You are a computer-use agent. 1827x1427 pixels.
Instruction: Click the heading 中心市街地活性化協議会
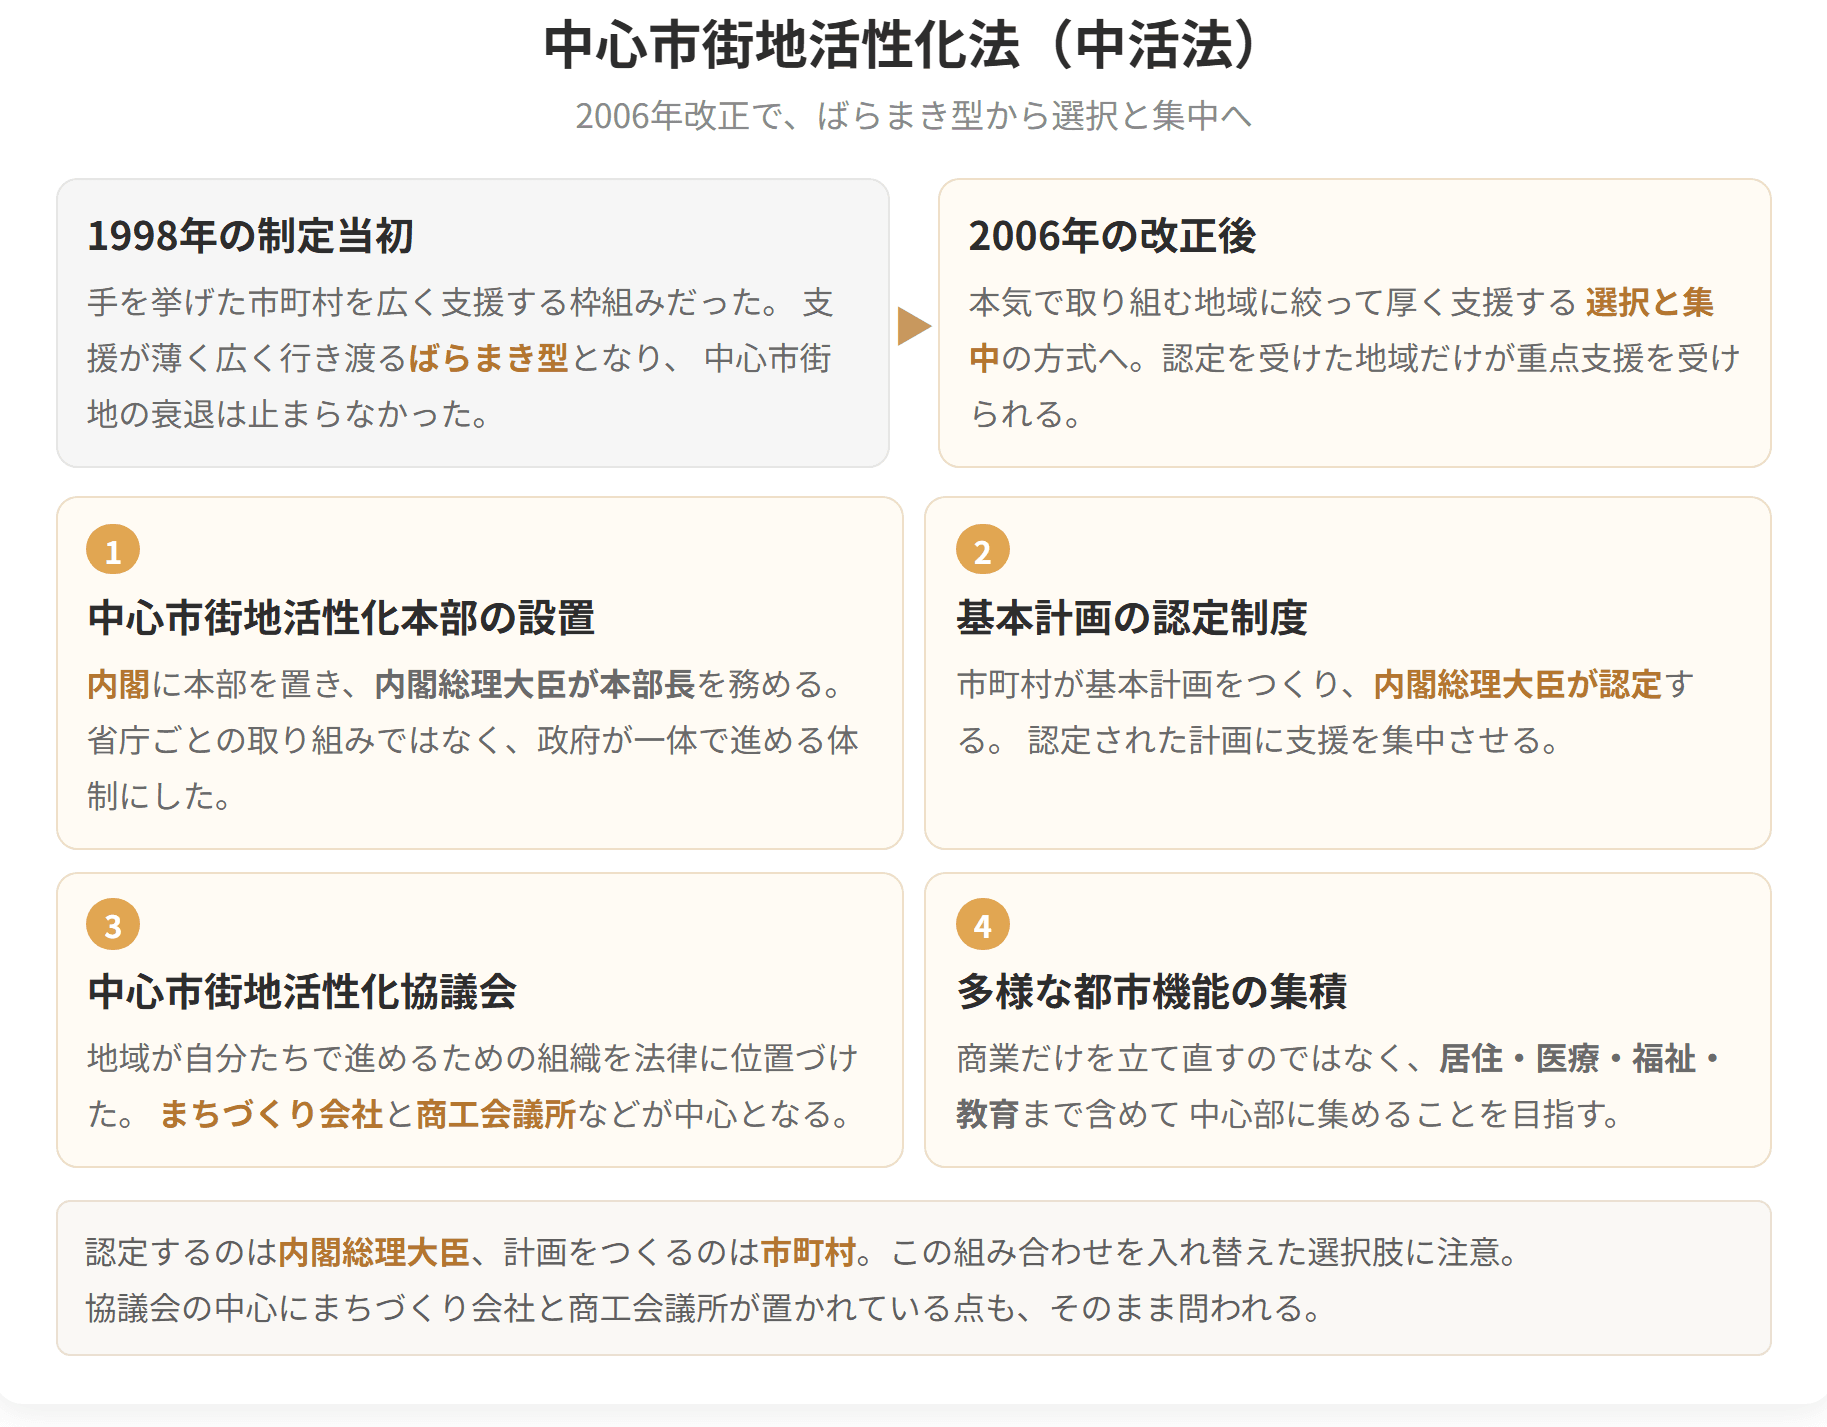(302, 992)
